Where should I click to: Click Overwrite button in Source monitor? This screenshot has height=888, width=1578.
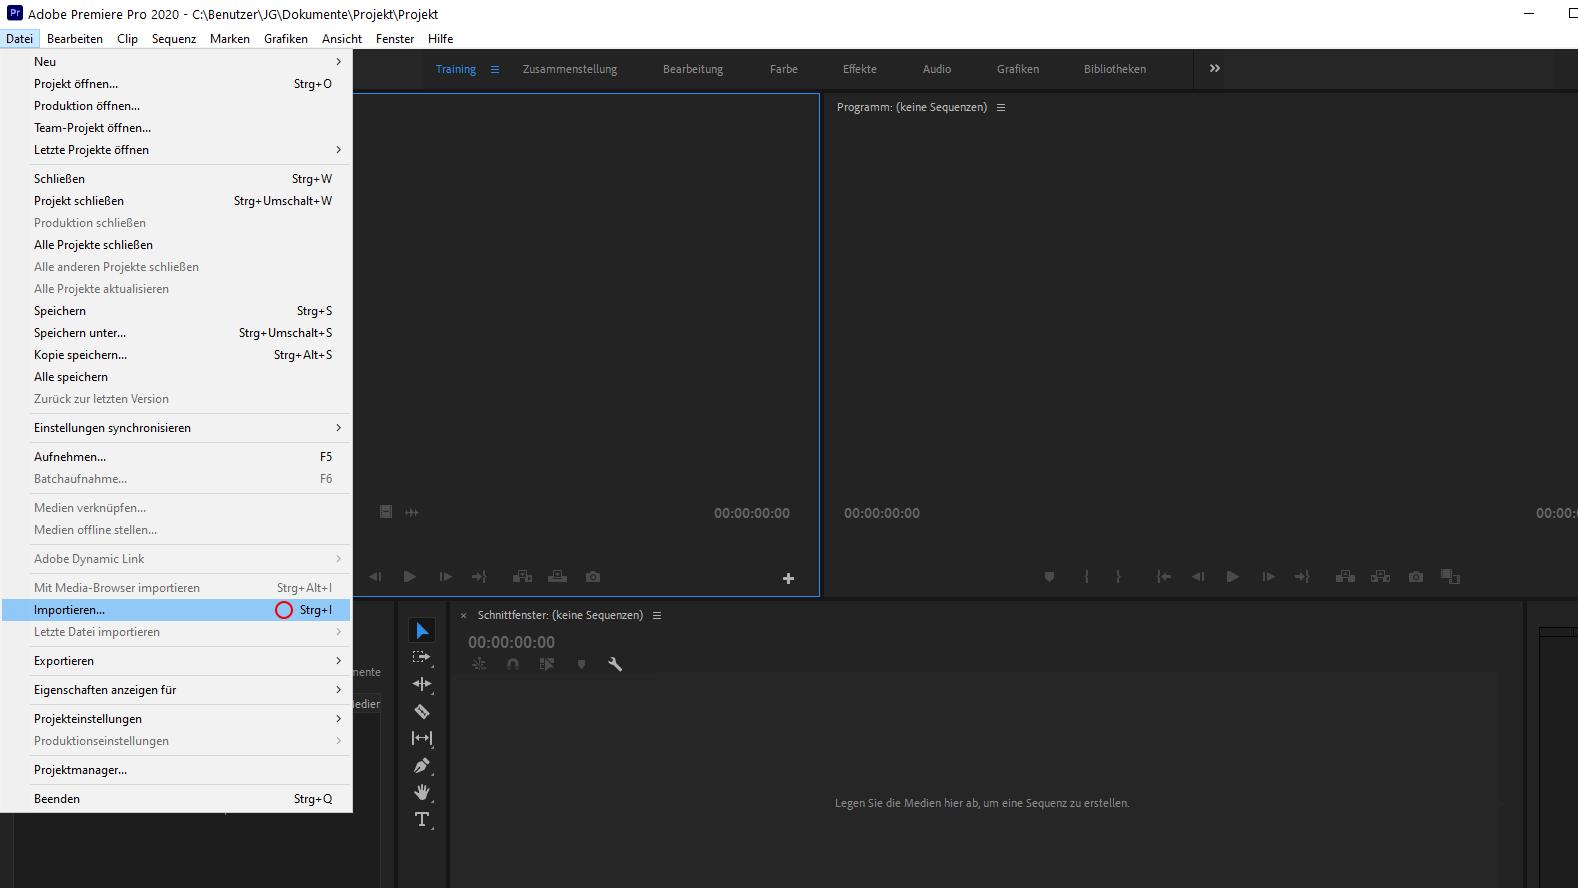coord(557,577)
